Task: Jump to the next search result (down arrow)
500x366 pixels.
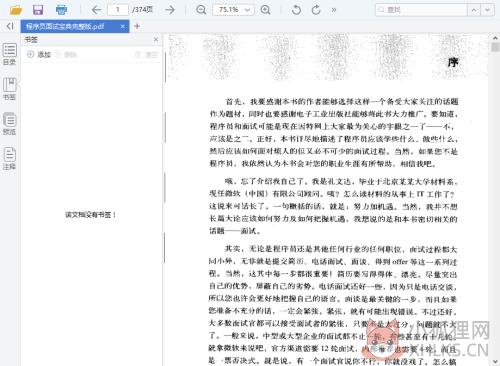Action: point(488,10)
